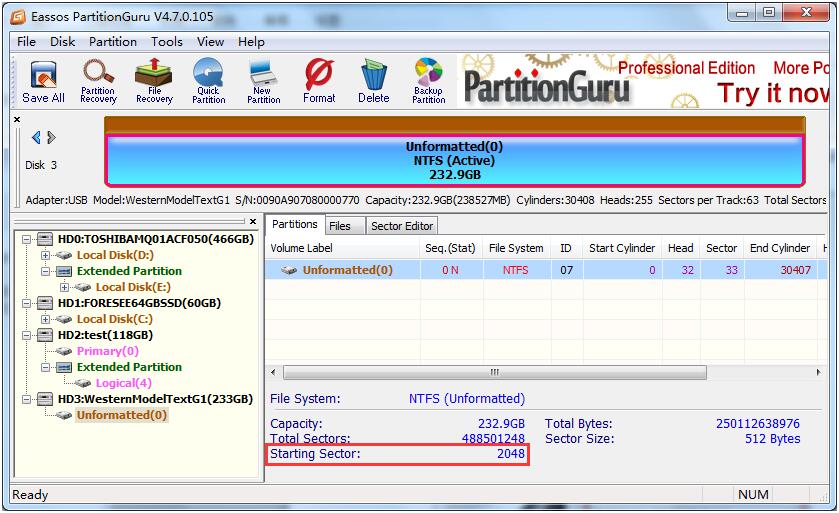Click the Format toolbar icon
Screen dimensions: 839x513
tap(319, 81)
